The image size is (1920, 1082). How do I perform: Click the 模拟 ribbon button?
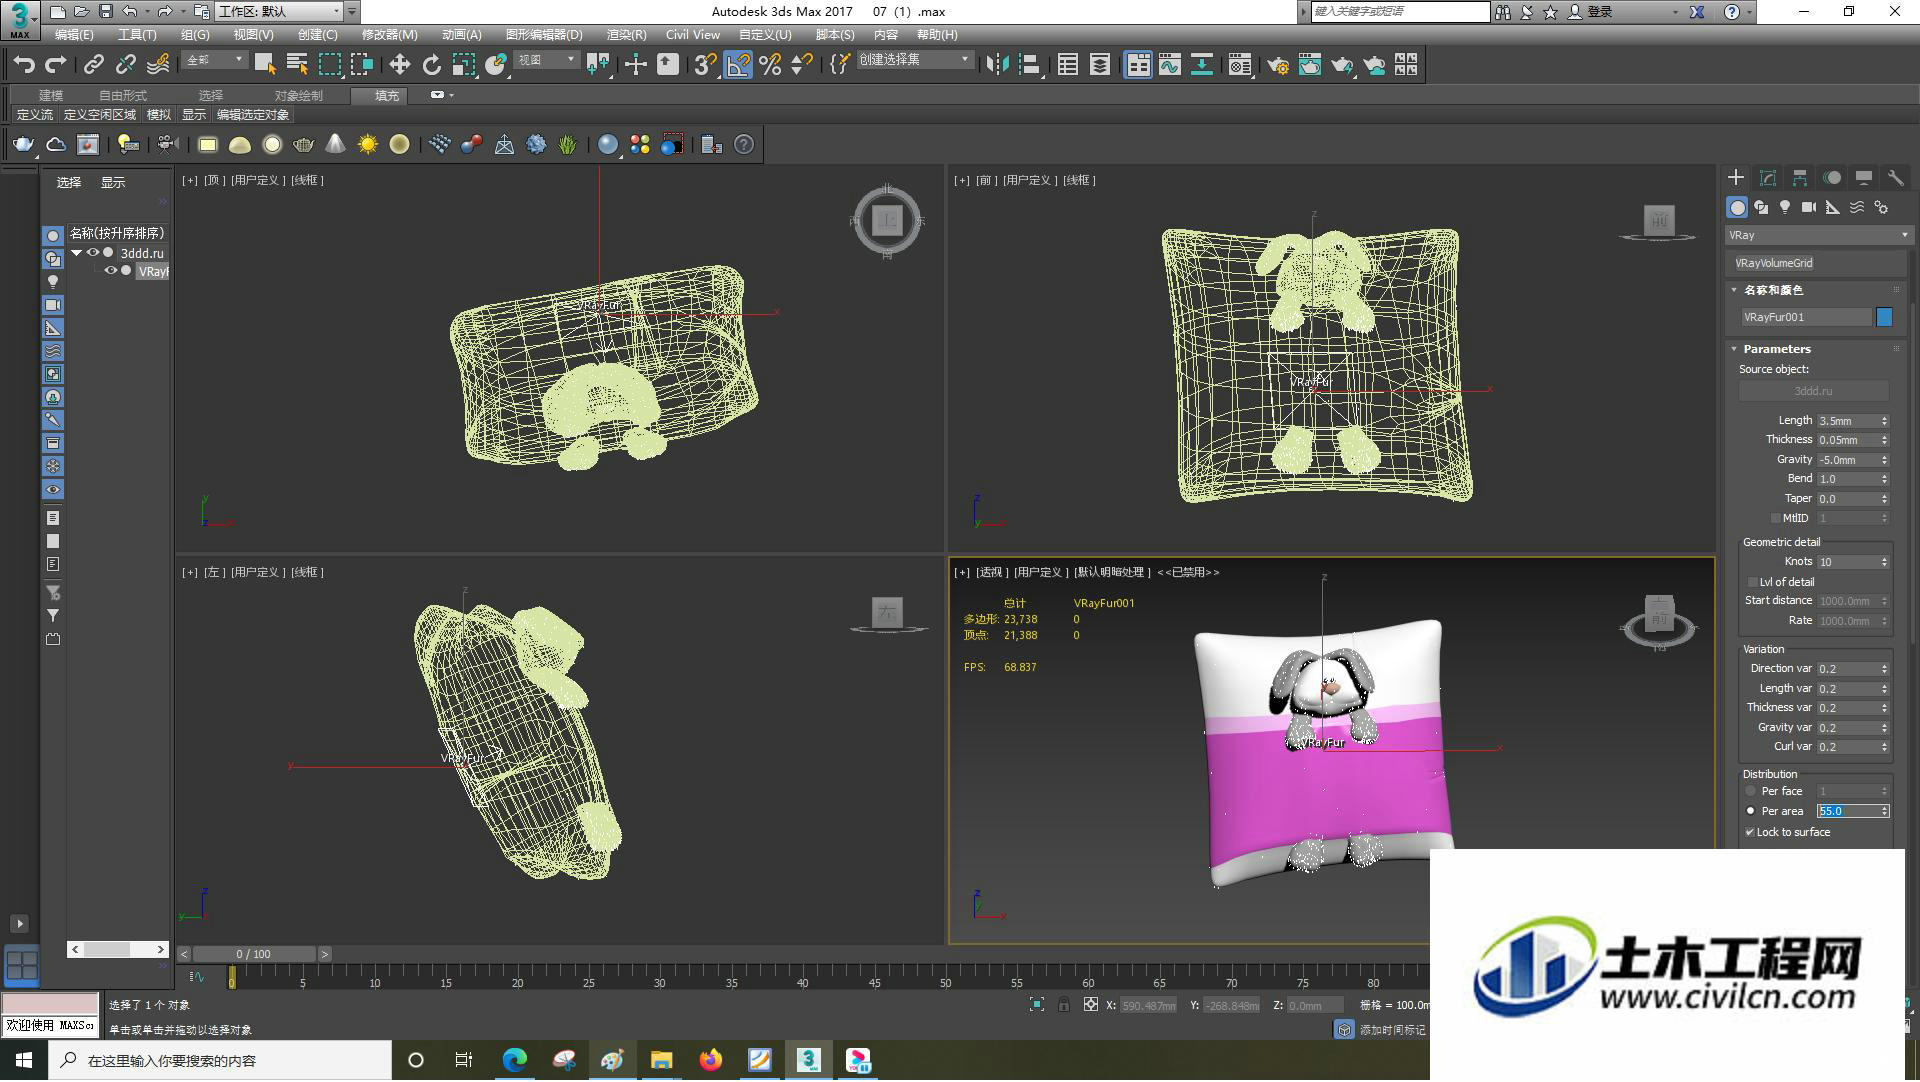click(159, 115)
